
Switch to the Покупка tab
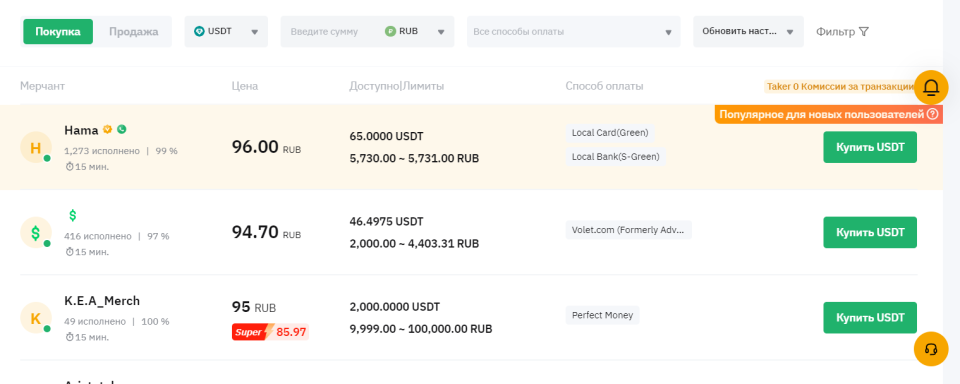pos(58,32)
